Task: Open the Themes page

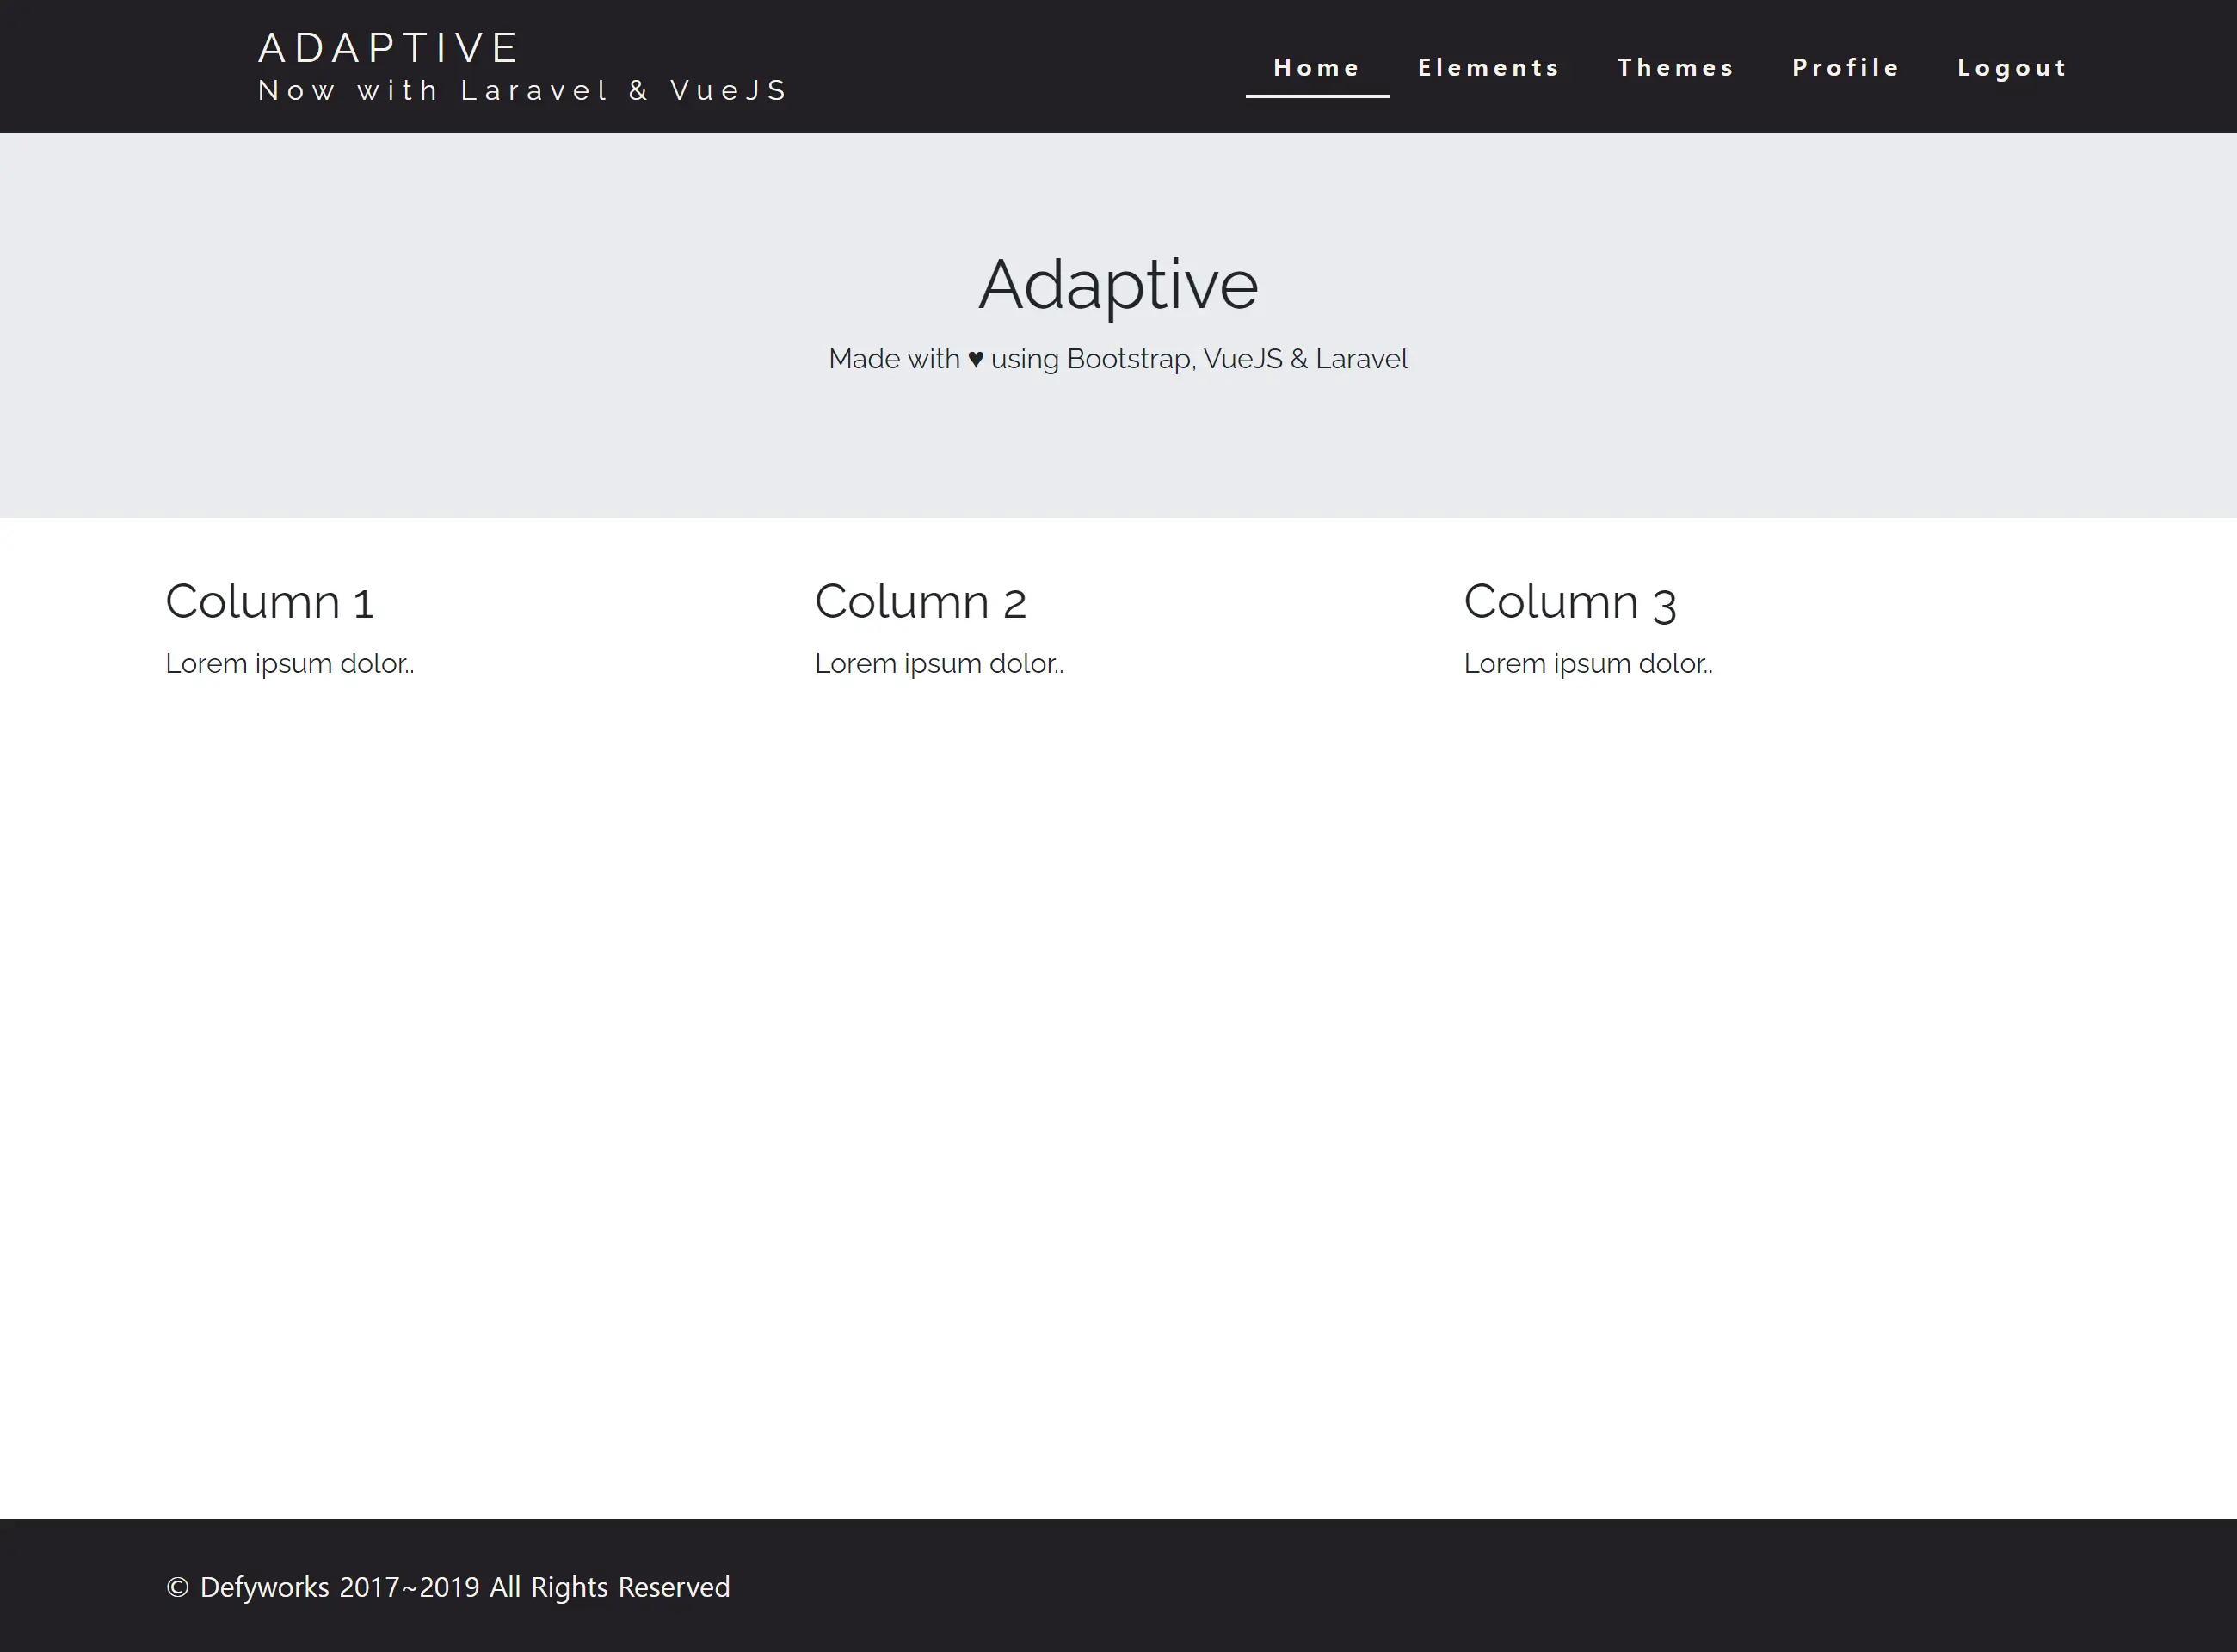Action: click(x=1676, y=67)
